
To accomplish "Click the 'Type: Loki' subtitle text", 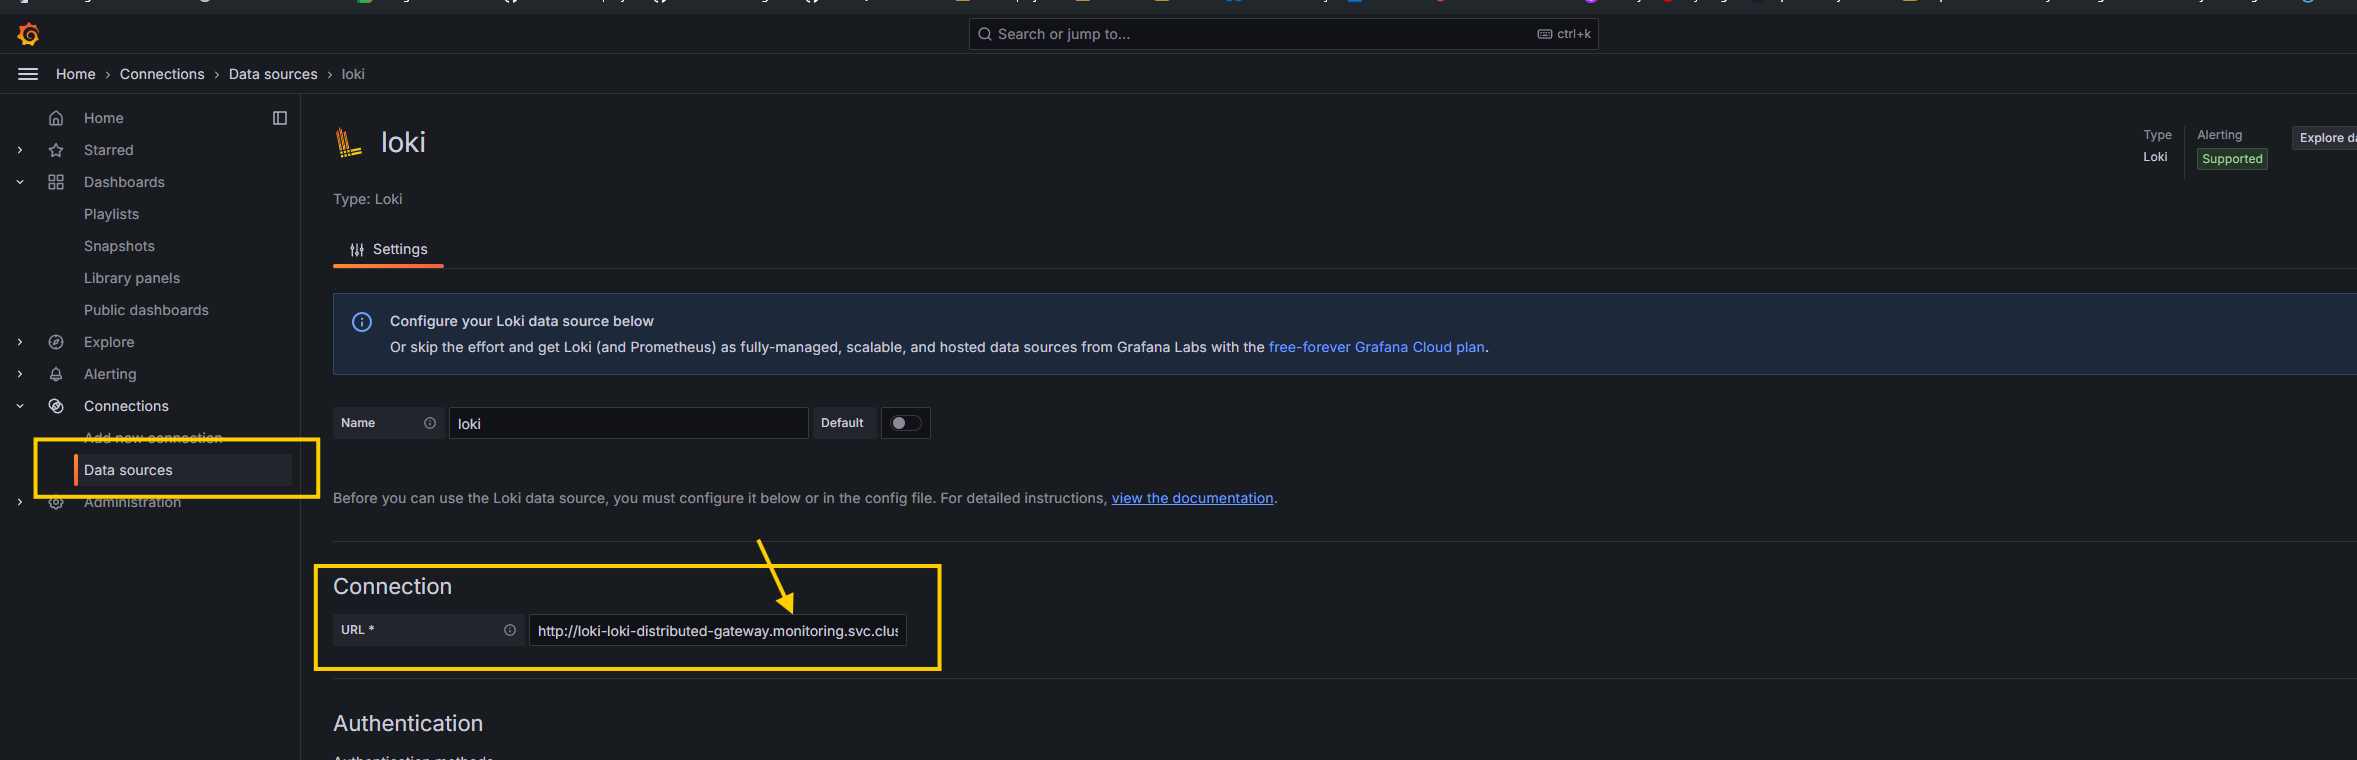I will point(368,199).
